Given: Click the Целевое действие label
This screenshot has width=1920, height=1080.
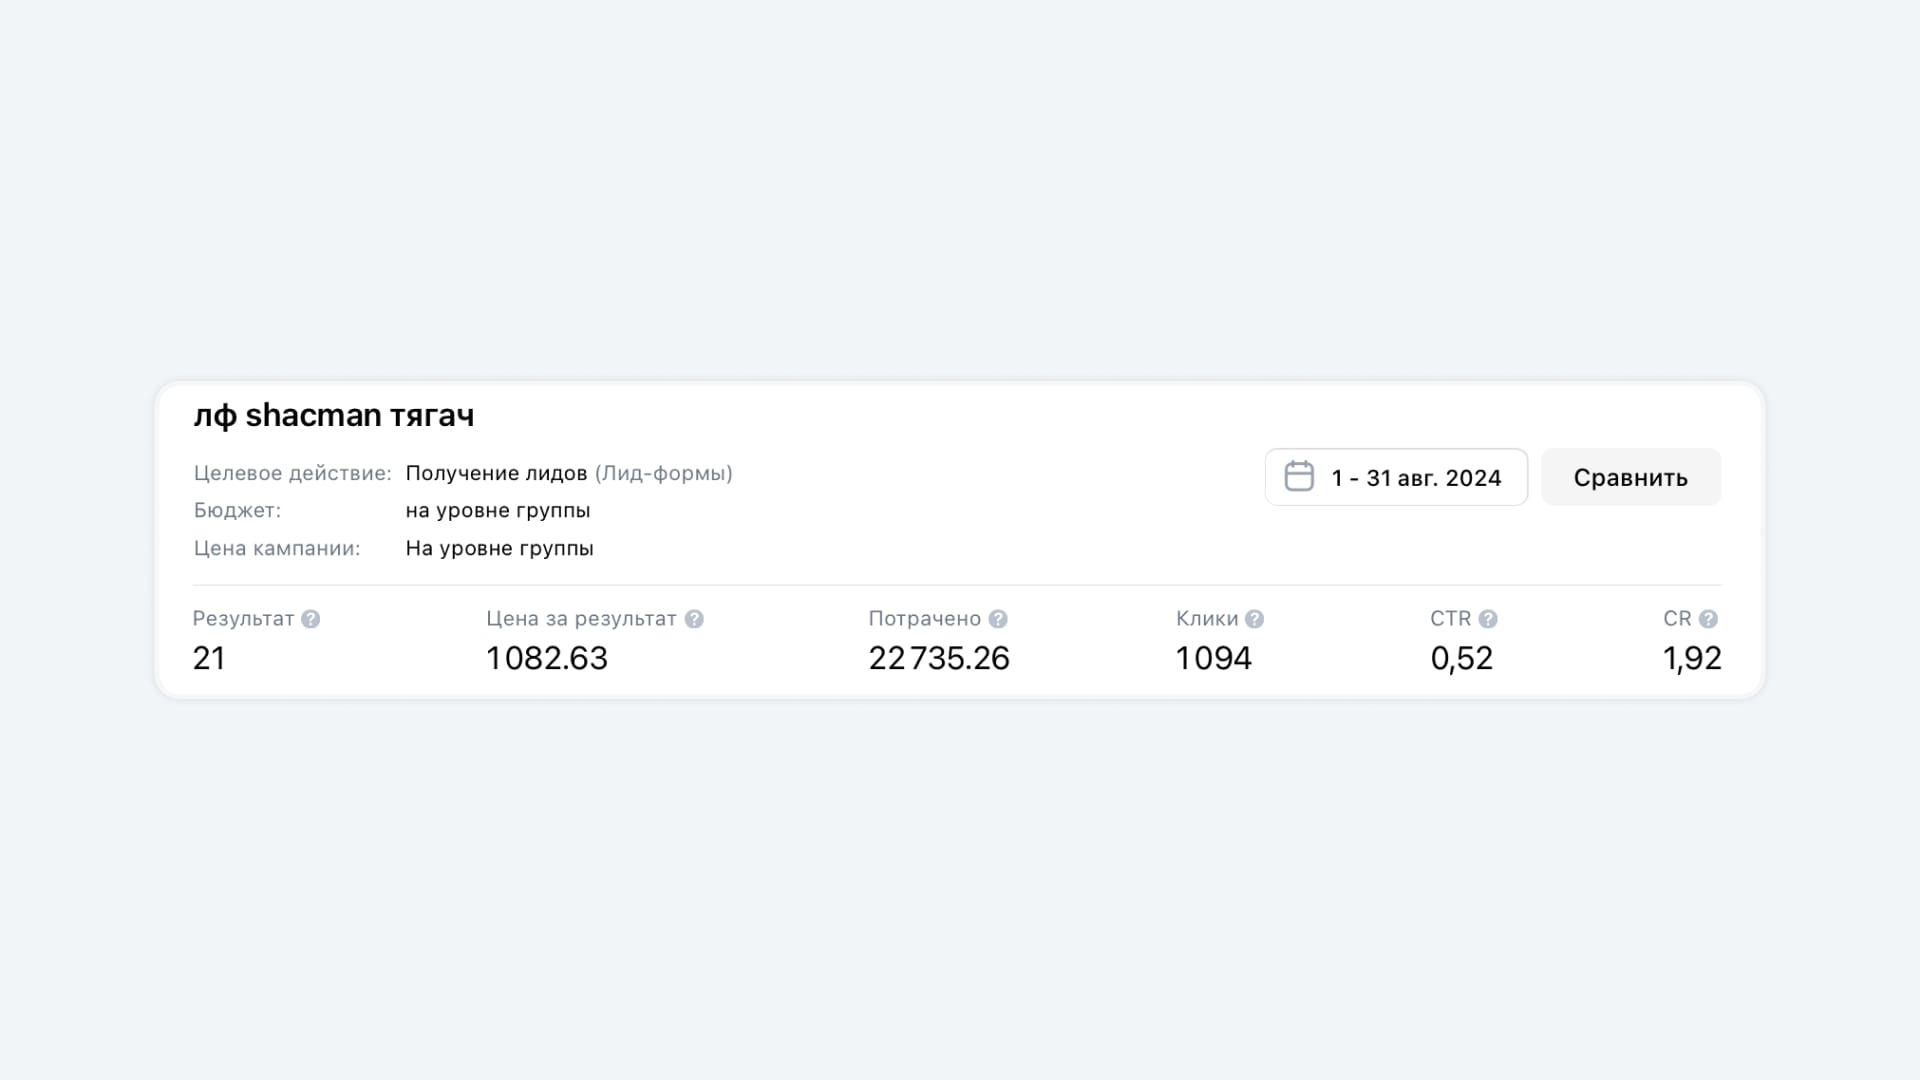Looking at the screenshot, I should [x=292, y=473].
